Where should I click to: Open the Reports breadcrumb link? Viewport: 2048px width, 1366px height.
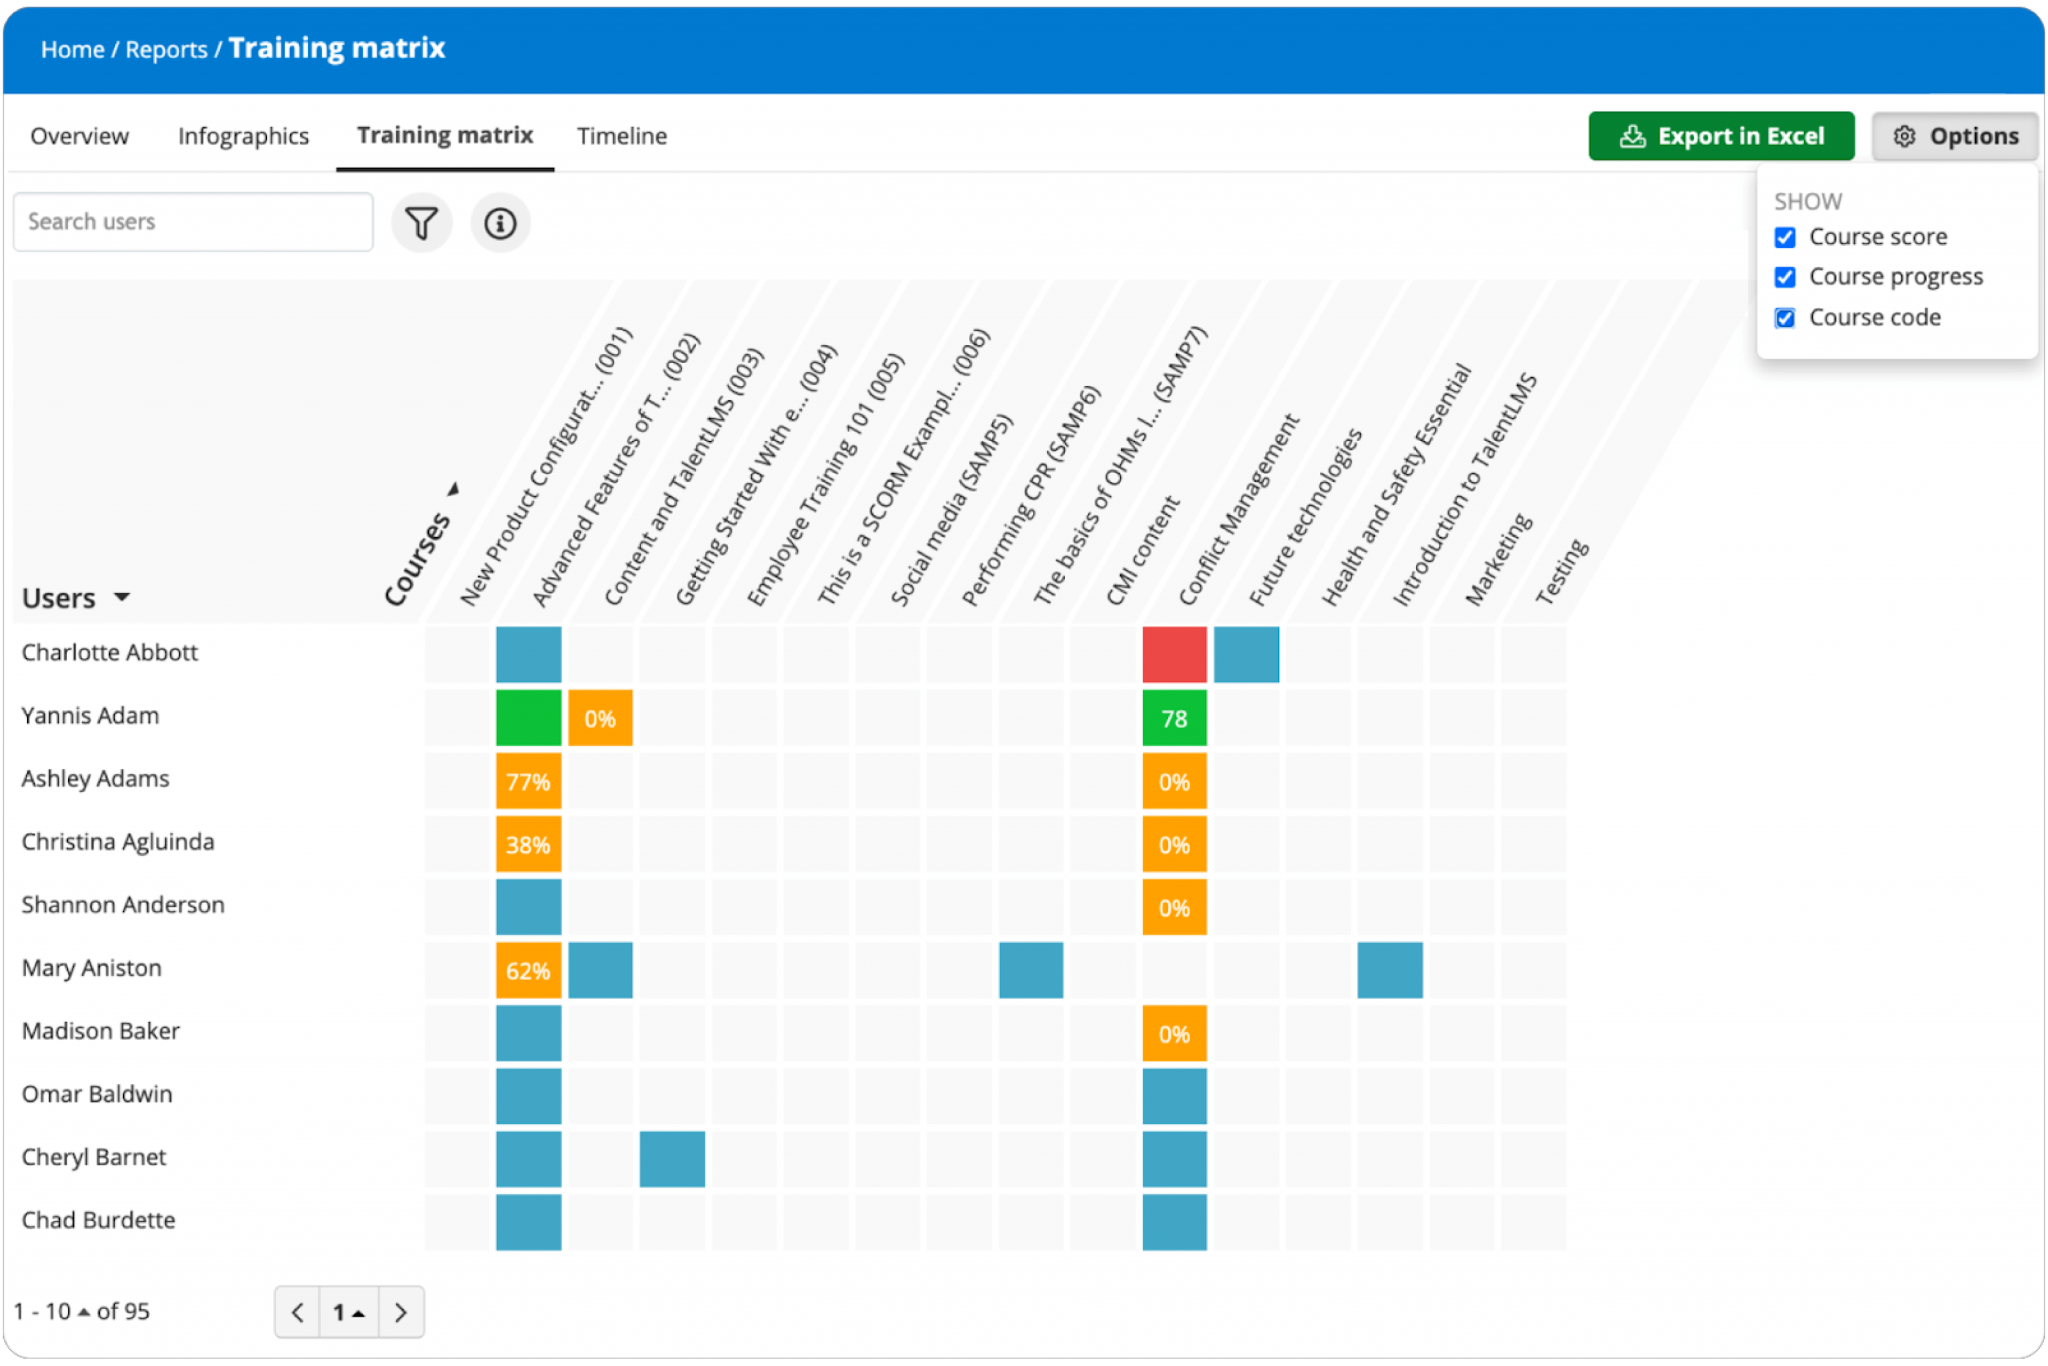point(167,48)
